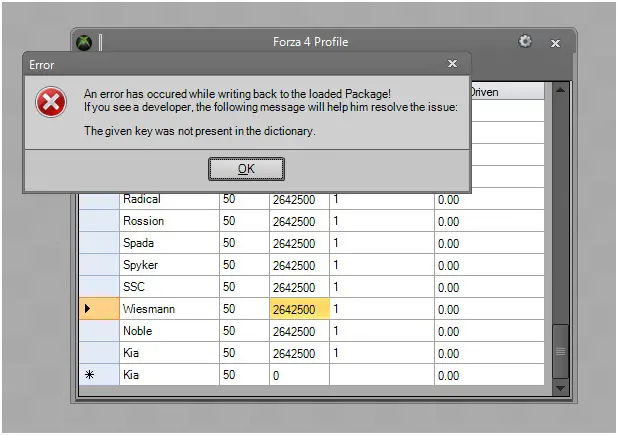This screenshot has width=618, height=435.
Task: Click the Error dialog title text
Action: pos(41,65)
